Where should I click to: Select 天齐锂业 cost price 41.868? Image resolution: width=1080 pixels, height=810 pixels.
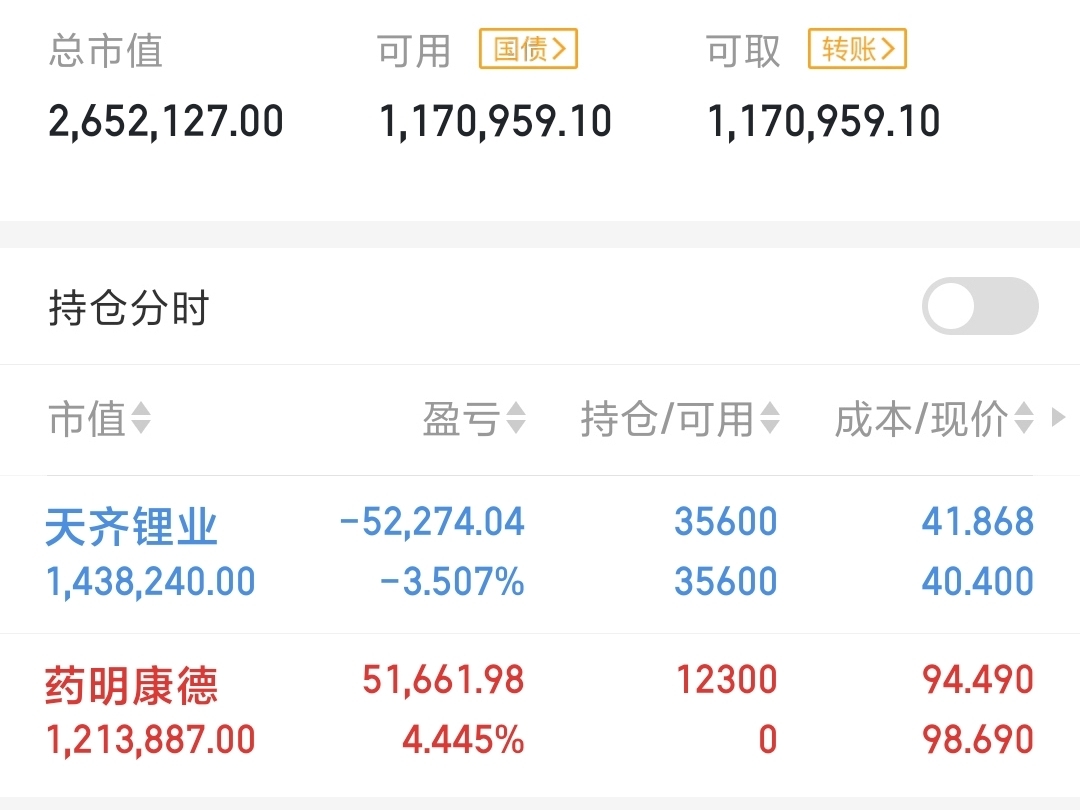tap(978, 521)
